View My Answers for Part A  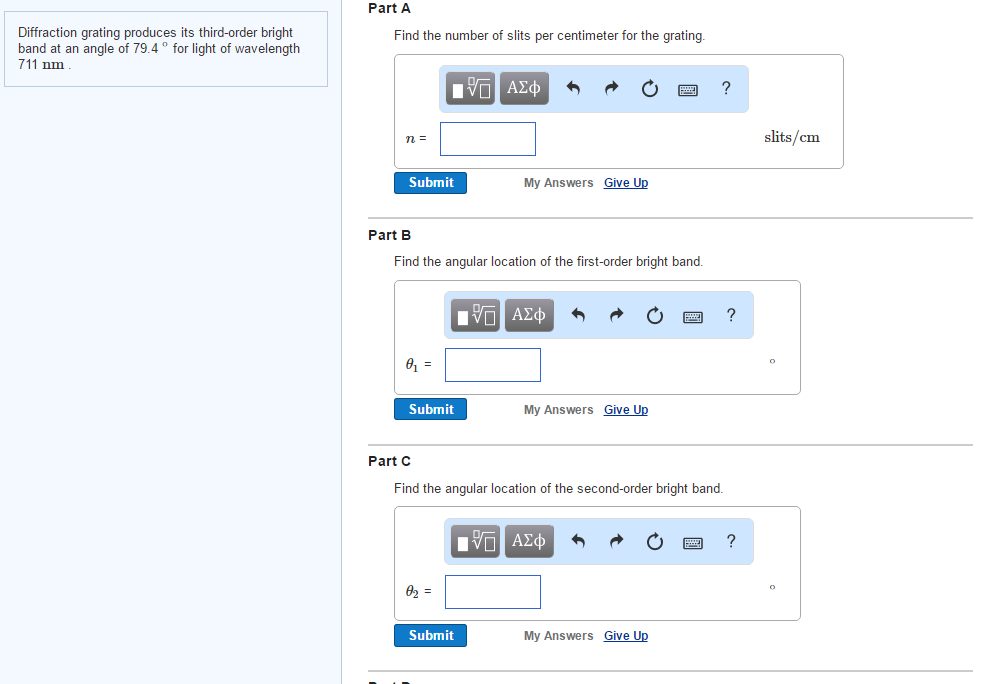coord(558,183)
